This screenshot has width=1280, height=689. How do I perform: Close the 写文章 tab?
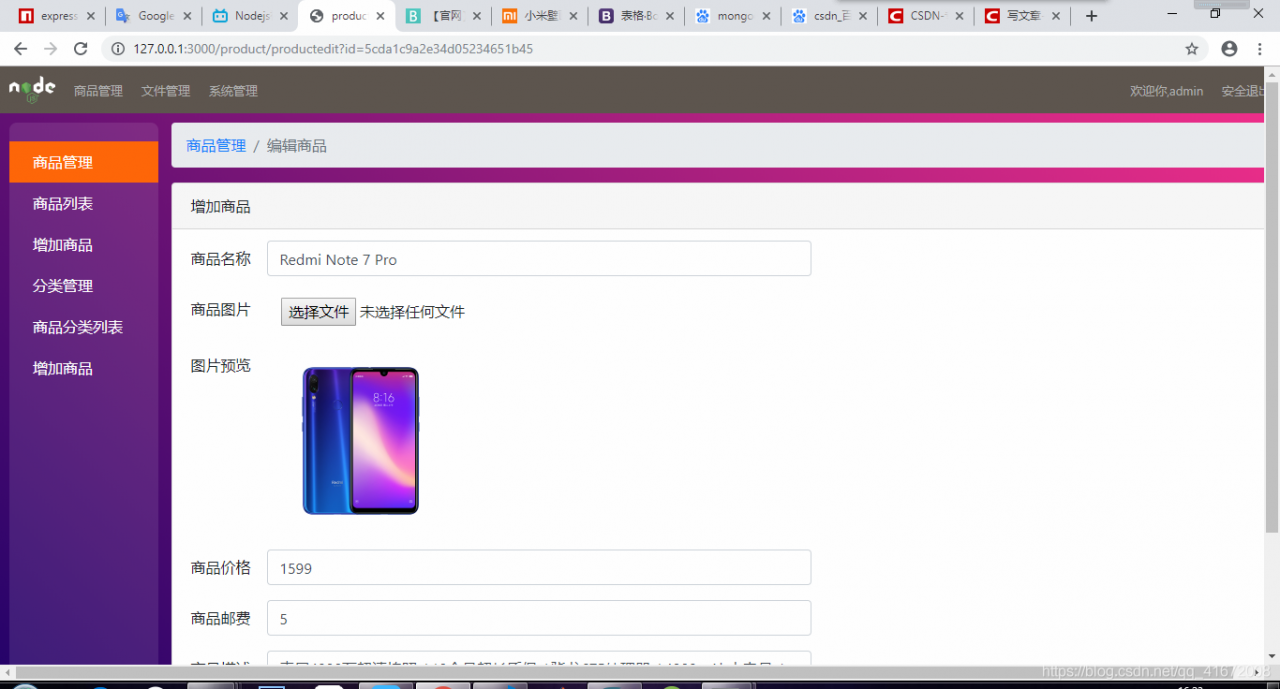point(1057,16)
